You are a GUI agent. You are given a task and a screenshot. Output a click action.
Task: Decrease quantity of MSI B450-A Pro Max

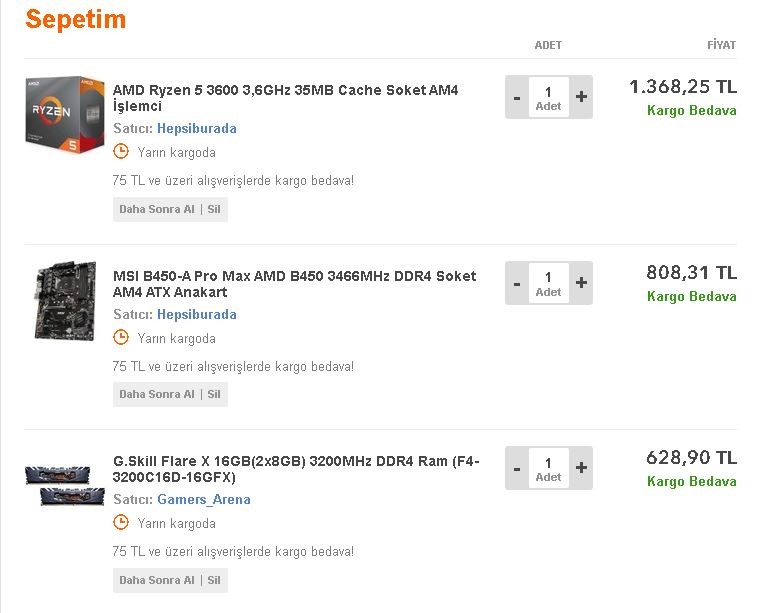click(x=517, y=283)
